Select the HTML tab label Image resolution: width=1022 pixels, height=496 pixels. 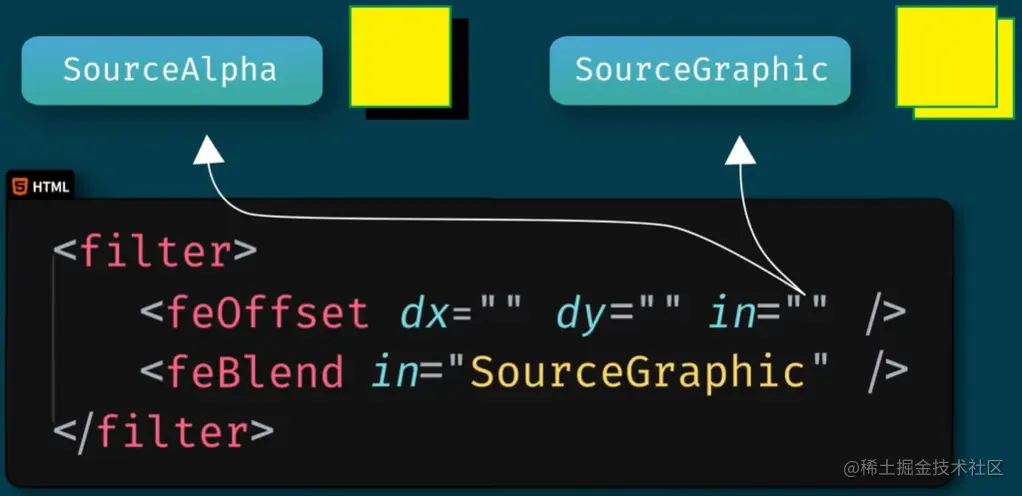[x=50, y=187]
